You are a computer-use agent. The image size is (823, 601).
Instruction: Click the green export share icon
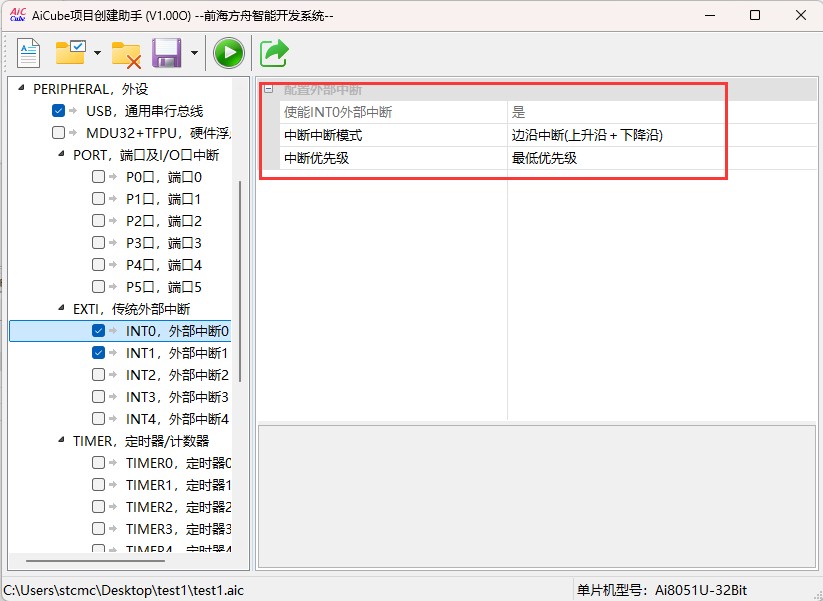[x=274, y=53]
